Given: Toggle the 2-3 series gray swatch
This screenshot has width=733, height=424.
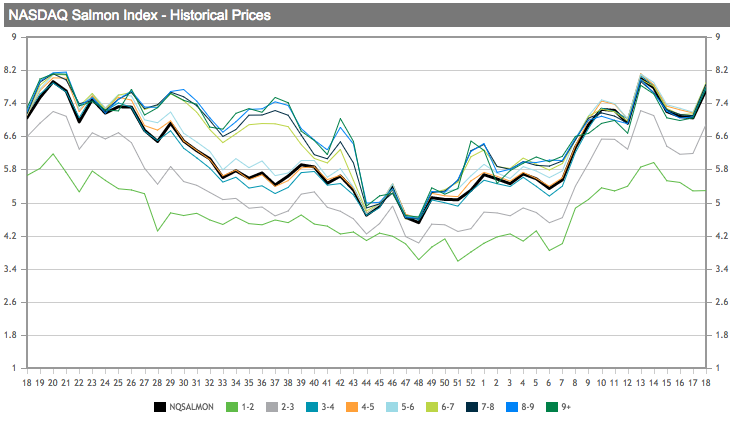Looking at the screenshot, I should point(272,407).
